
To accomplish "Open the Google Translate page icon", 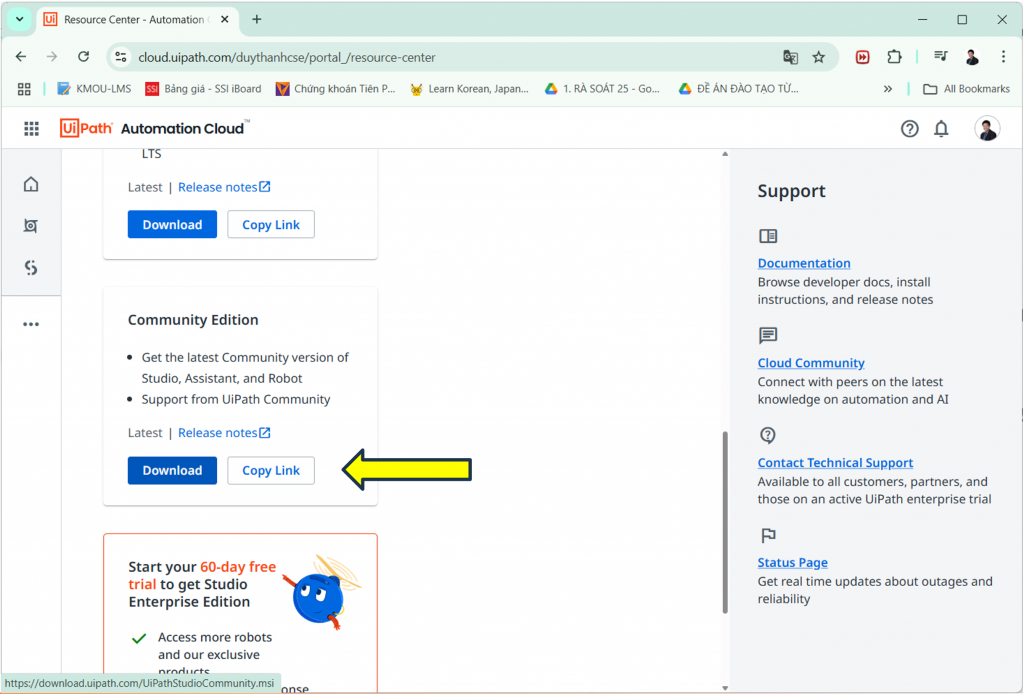I will click(790, 57).
